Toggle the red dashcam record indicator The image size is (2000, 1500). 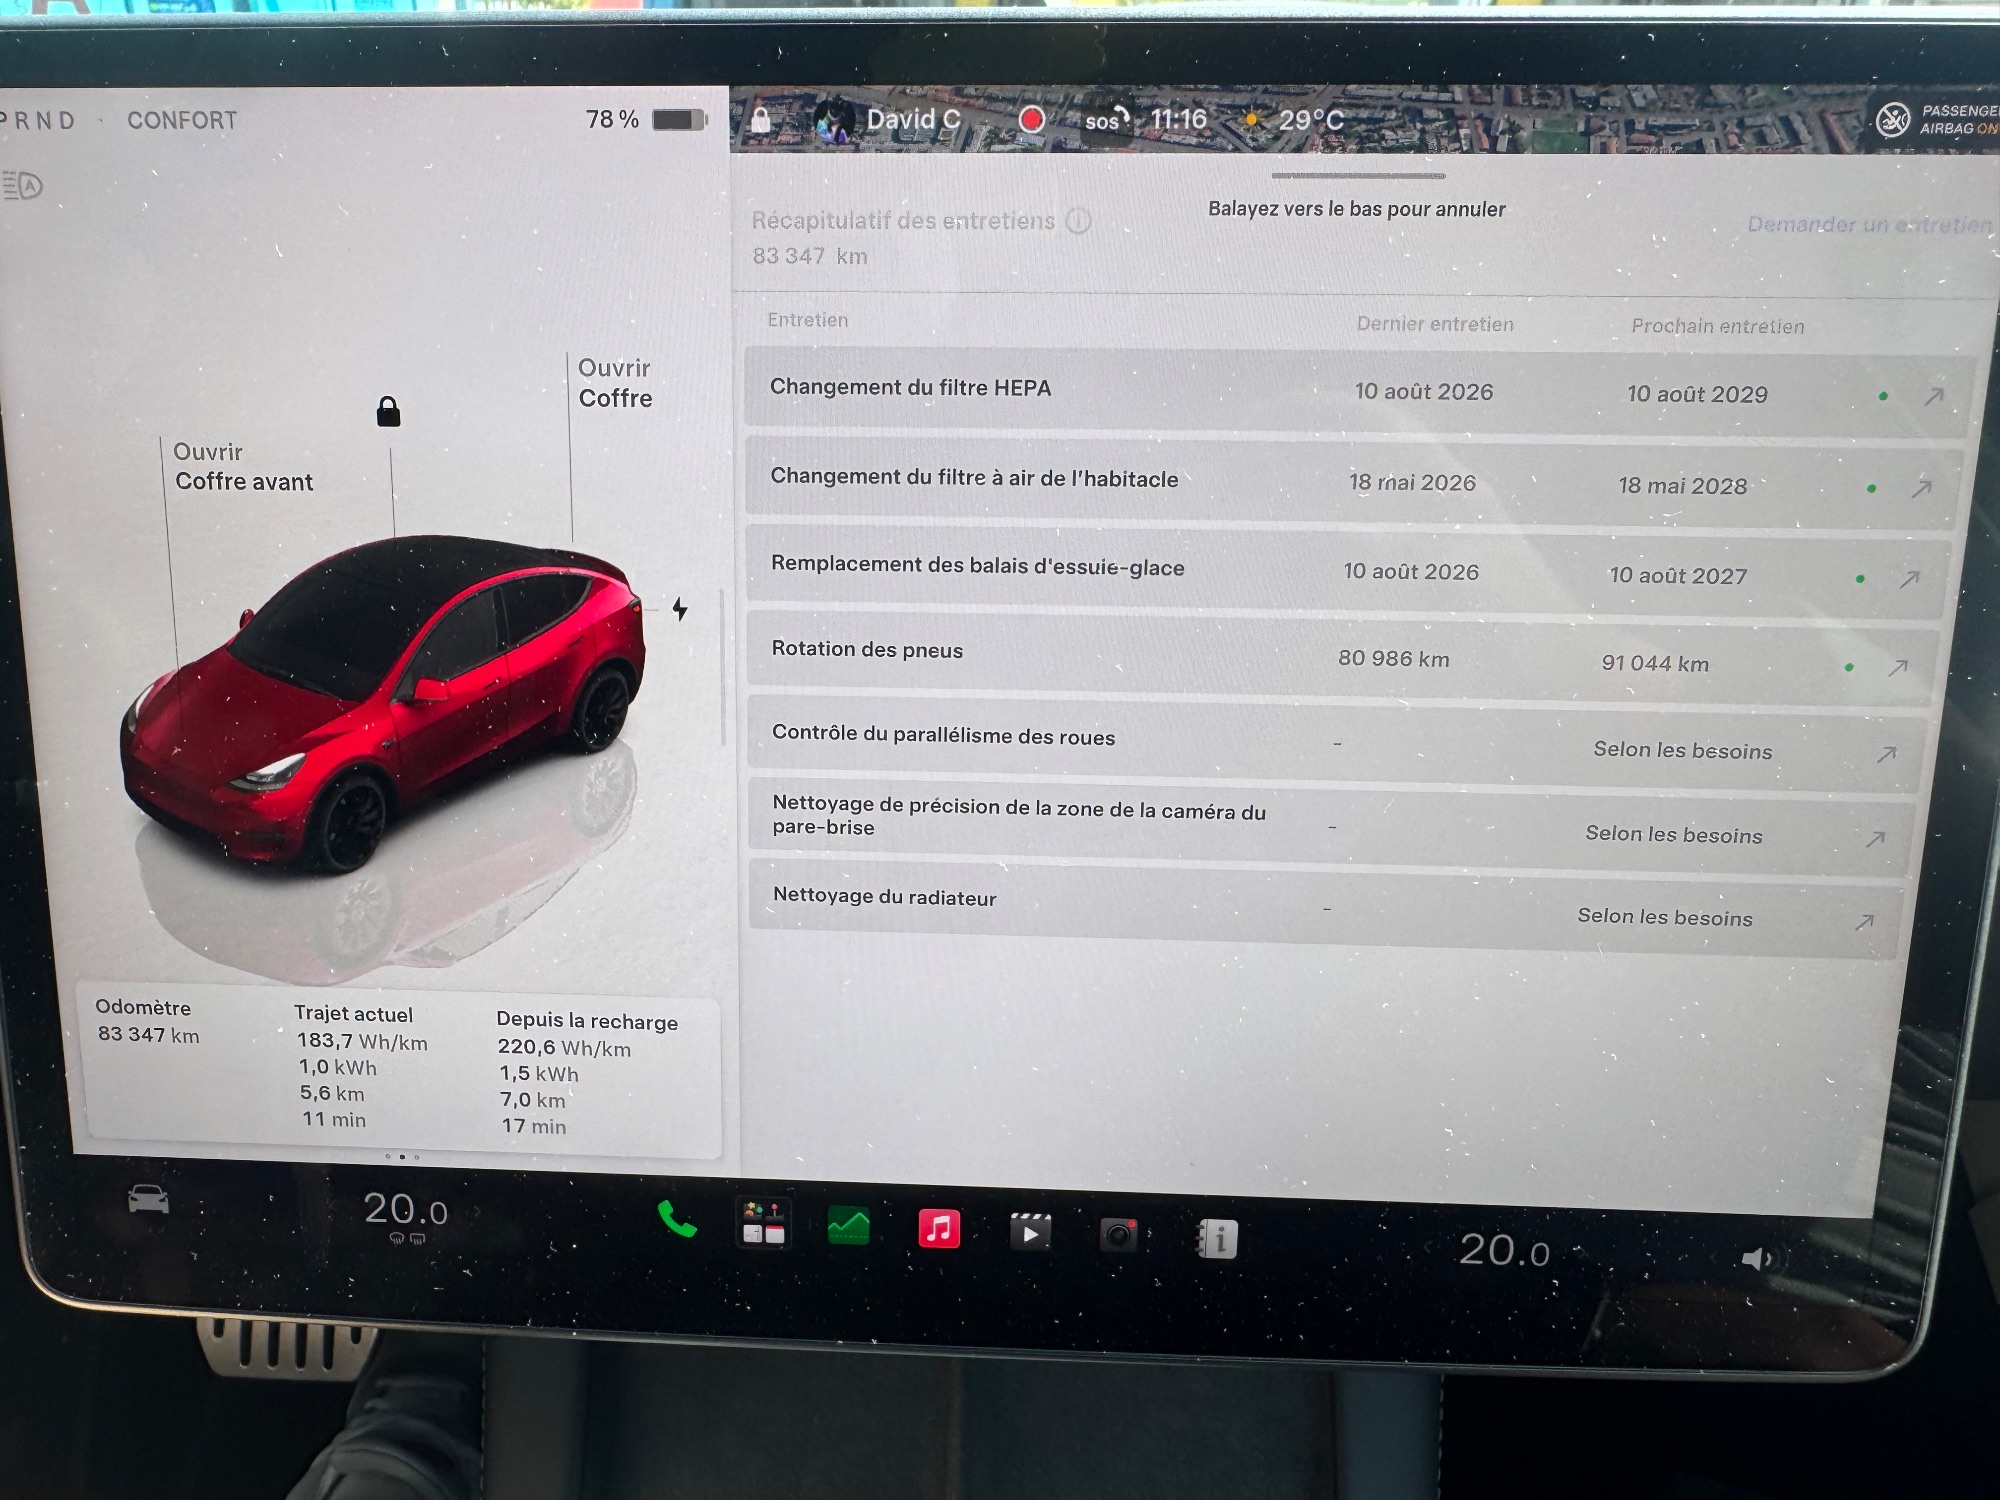pyautogui.click(x=1031, y=120)
